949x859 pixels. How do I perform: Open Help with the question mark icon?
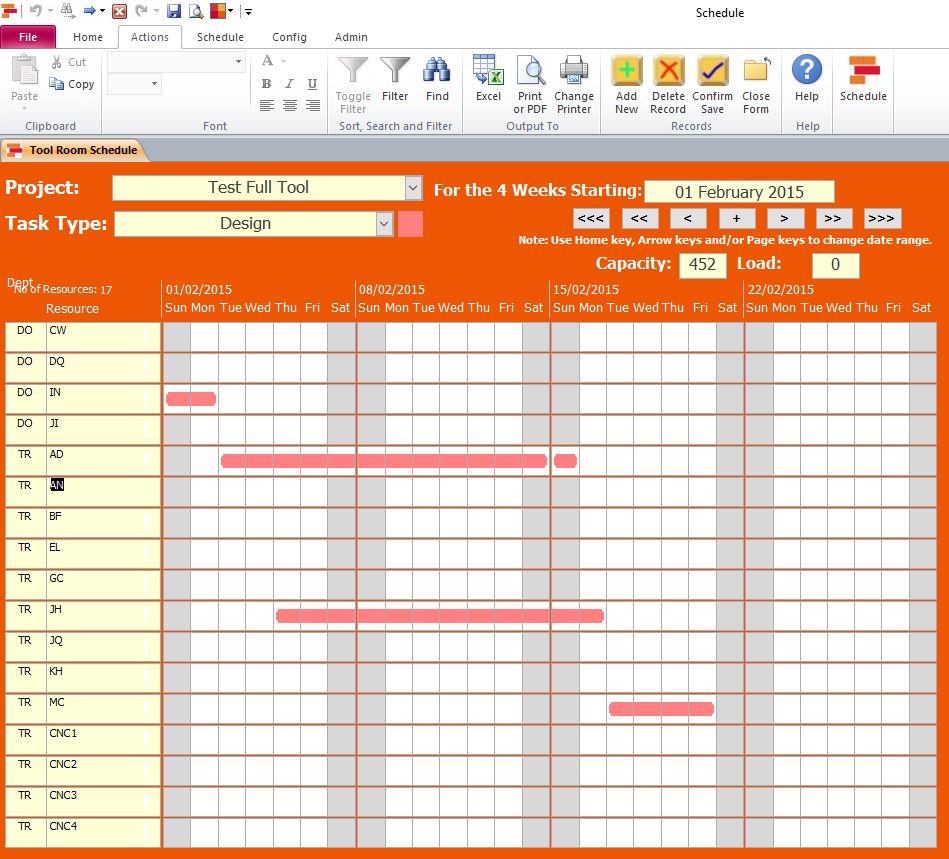coord(807,70)
